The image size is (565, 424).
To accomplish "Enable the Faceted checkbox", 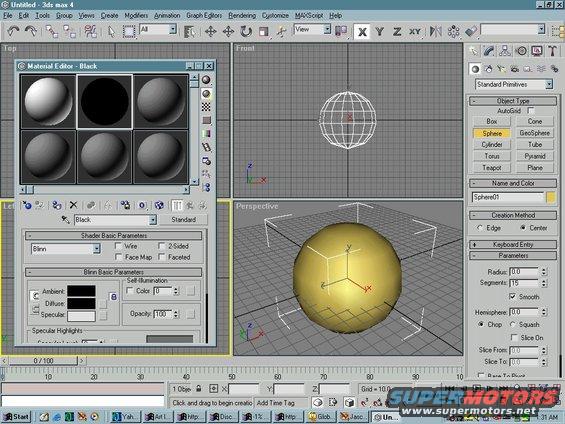I will [161, 257].
